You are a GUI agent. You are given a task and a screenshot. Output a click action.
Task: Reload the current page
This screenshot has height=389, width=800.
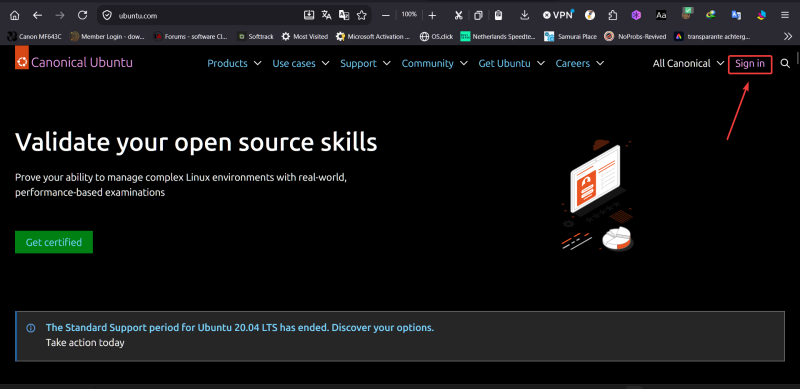tap(82, 15)
